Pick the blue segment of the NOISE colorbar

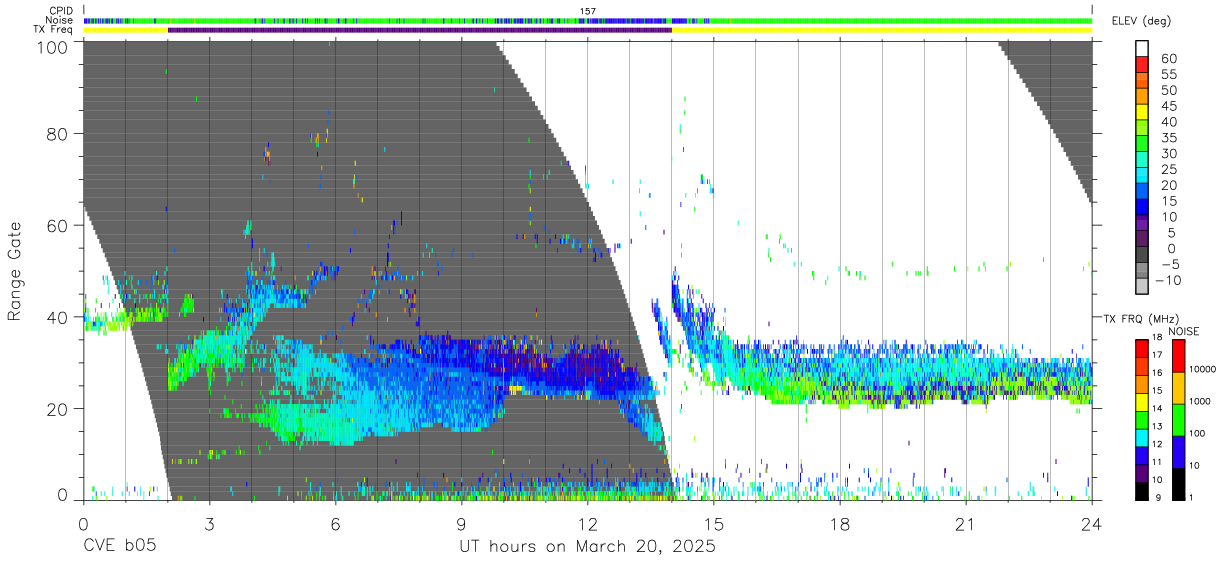1178,452
